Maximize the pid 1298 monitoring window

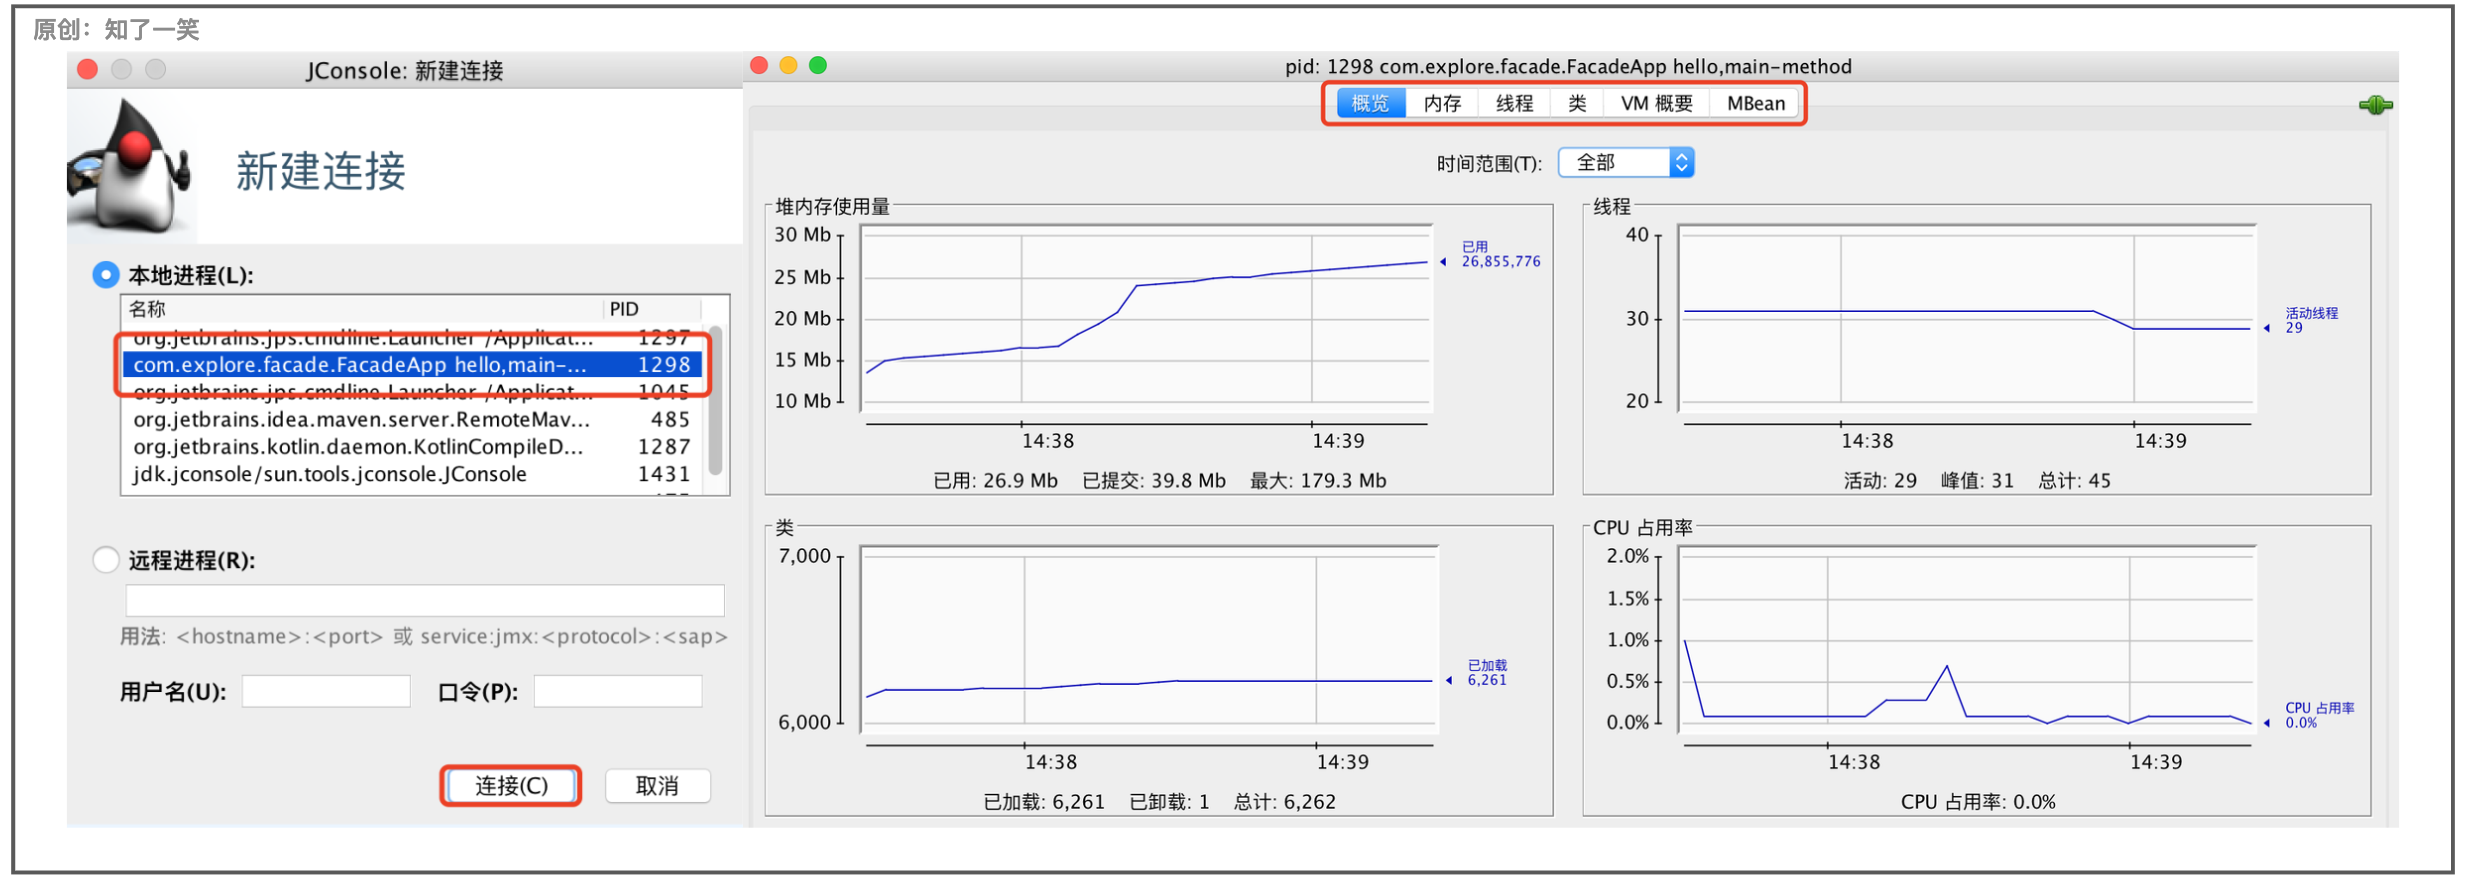point(818,65)
